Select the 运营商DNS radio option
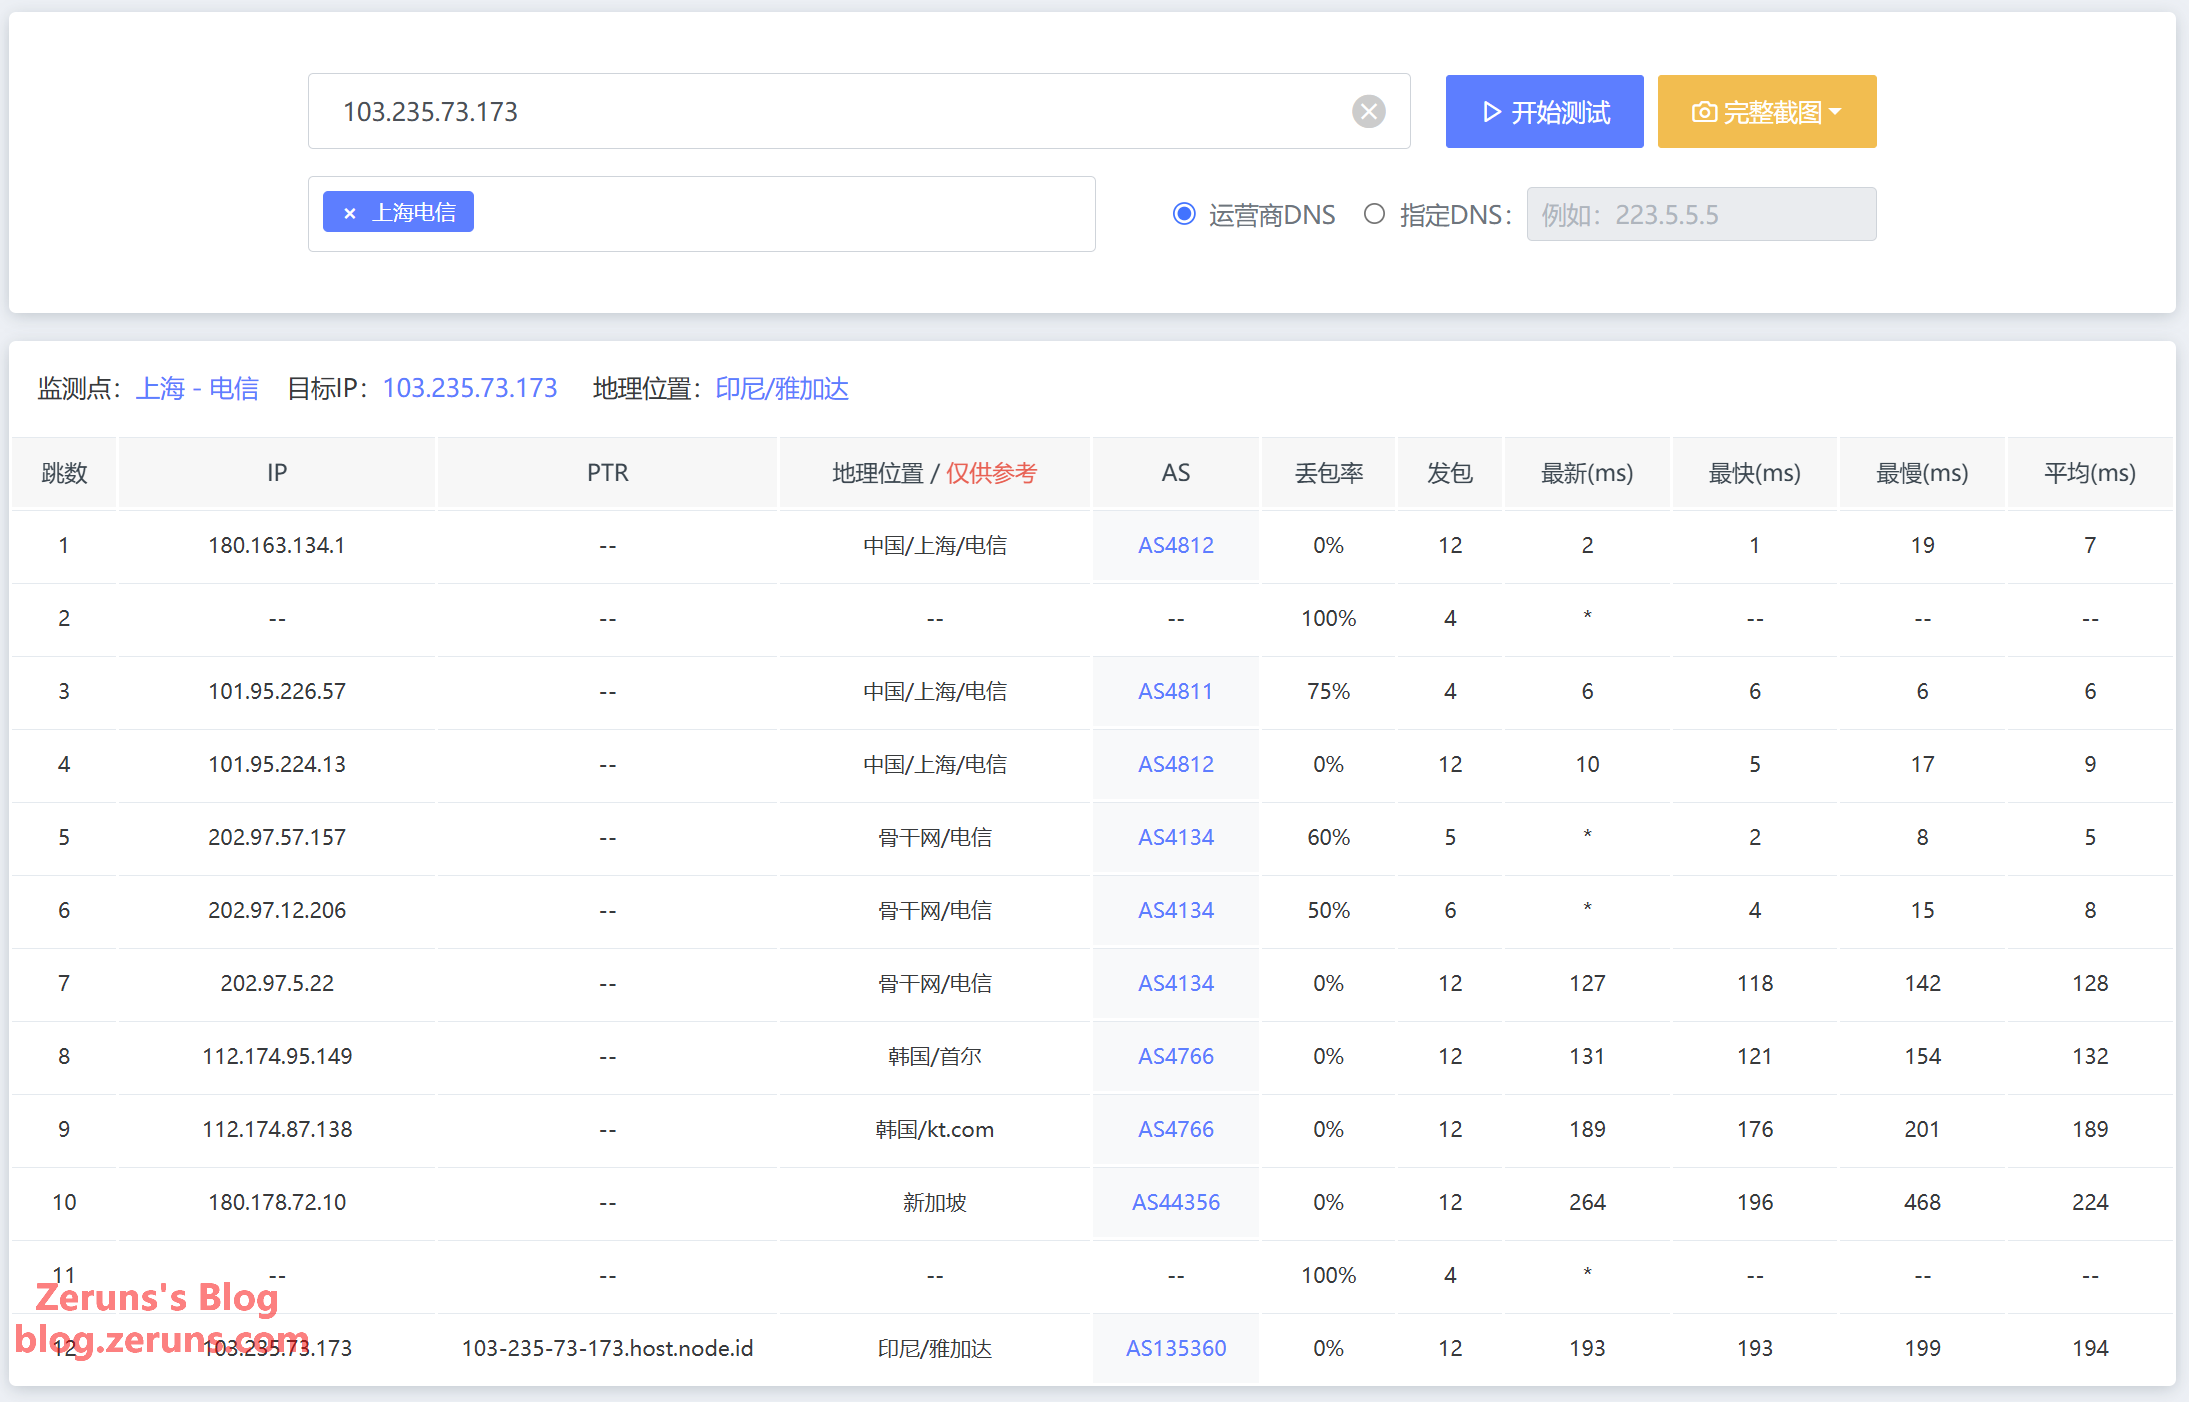2189x1402 pixels. tap(1184, 214)
